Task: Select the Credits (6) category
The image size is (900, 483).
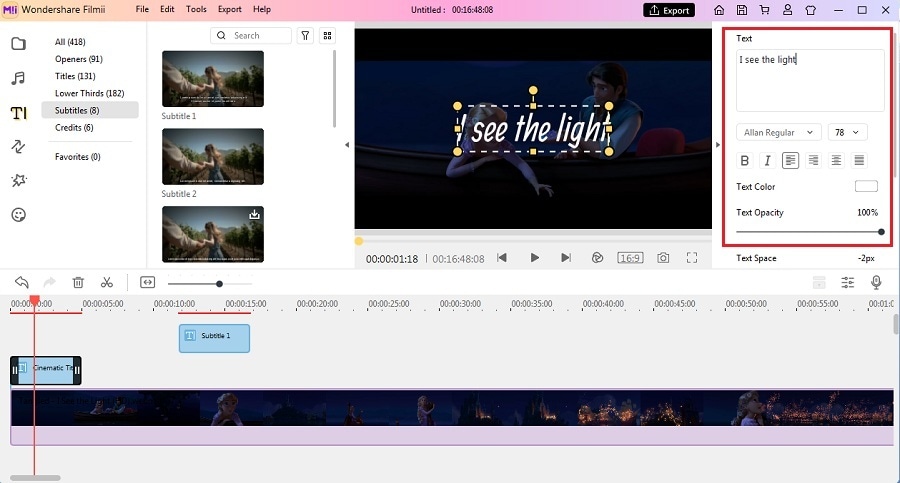Action: pyautogui.click(x=74, y=127)
